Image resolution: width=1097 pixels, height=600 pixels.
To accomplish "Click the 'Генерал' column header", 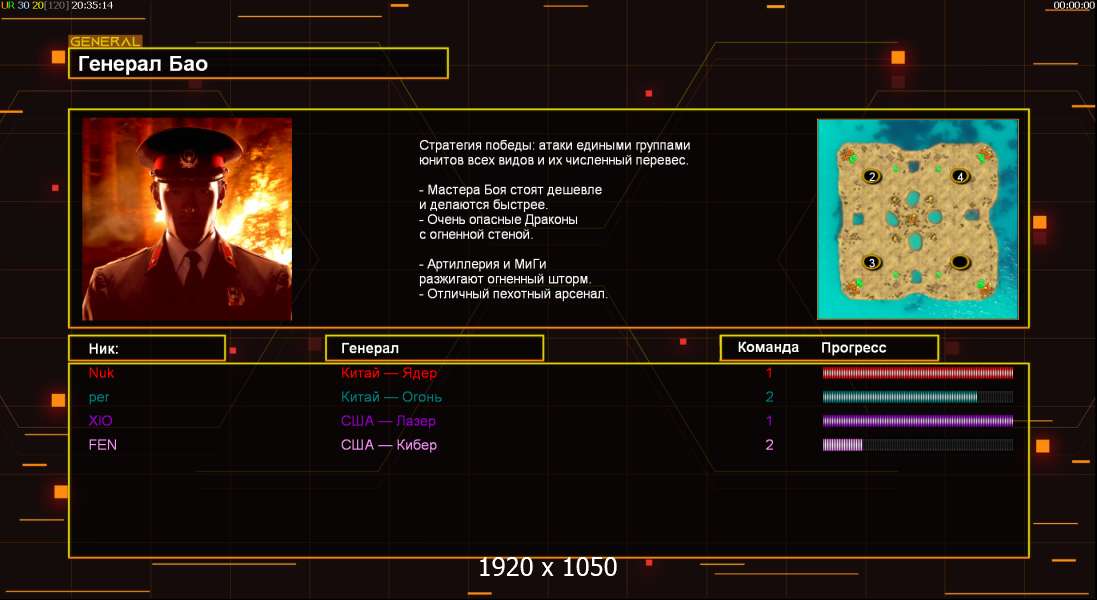I will tap(434, 348).
